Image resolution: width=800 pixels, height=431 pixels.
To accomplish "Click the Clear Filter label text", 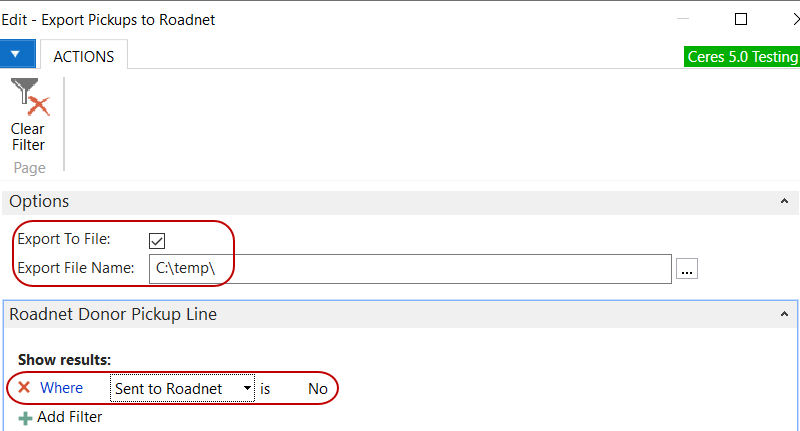I will pos(28,137).
